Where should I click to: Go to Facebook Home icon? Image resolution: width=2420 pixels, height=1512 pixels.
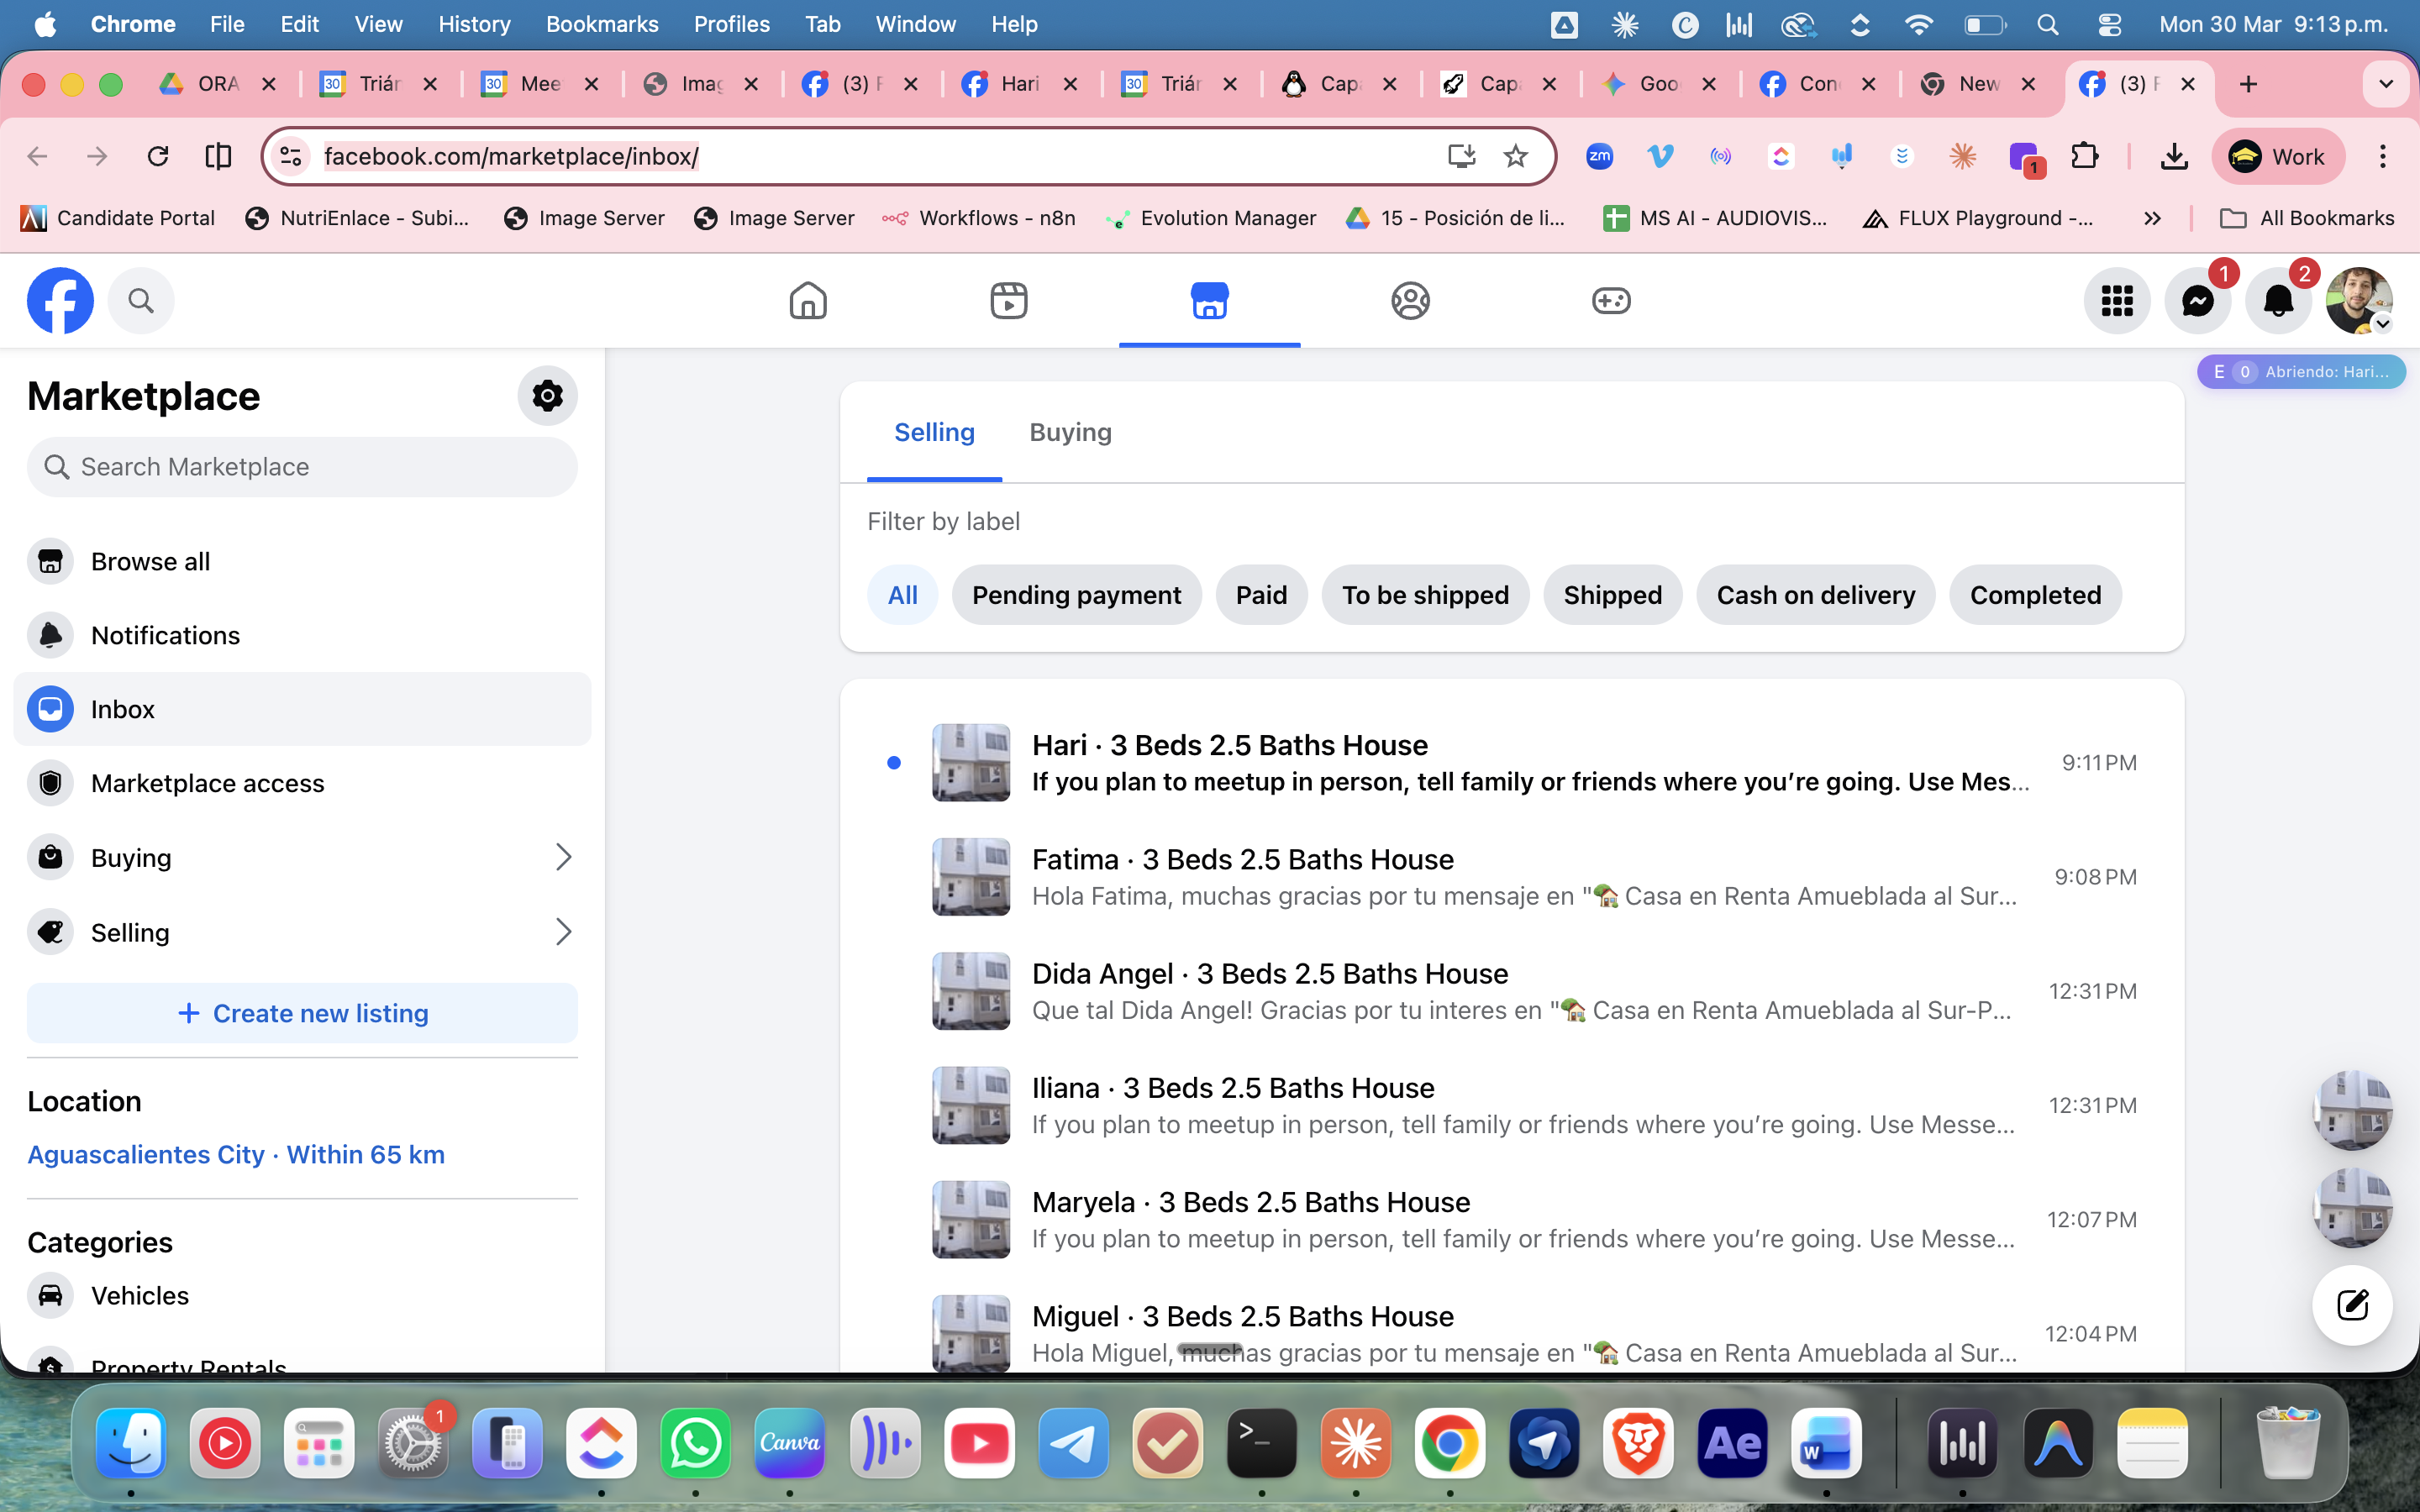[807, 301]
